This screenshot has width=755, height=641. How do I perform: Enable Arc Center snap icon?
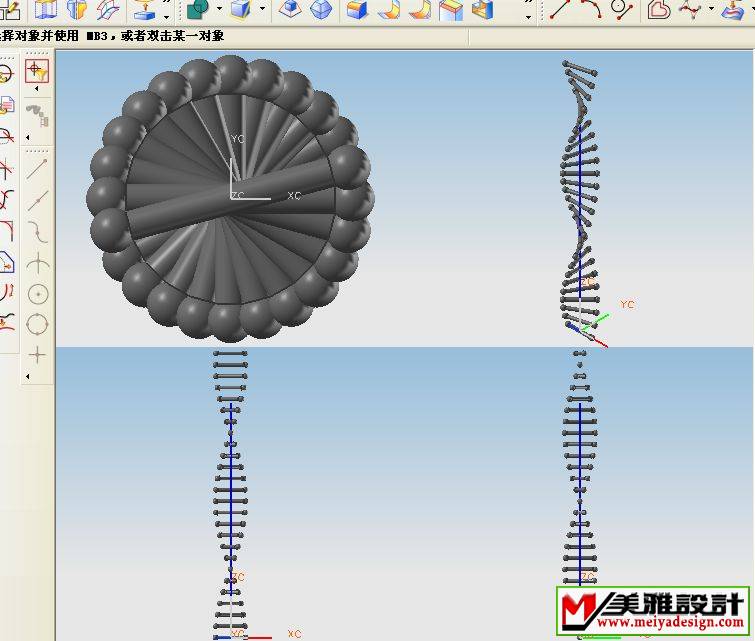[38, 294]
